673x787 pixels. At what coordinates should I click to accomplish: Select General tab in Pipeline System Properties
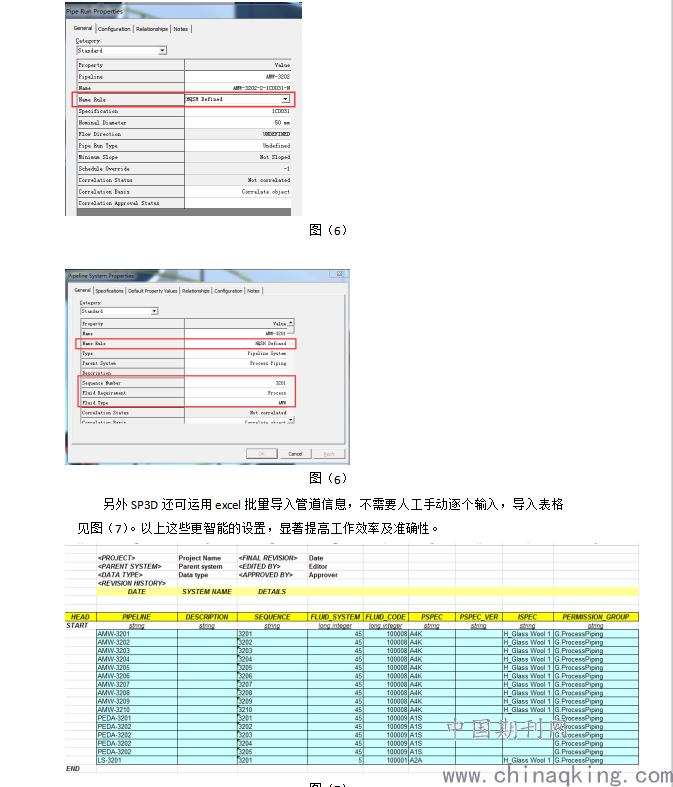point(82,290)
